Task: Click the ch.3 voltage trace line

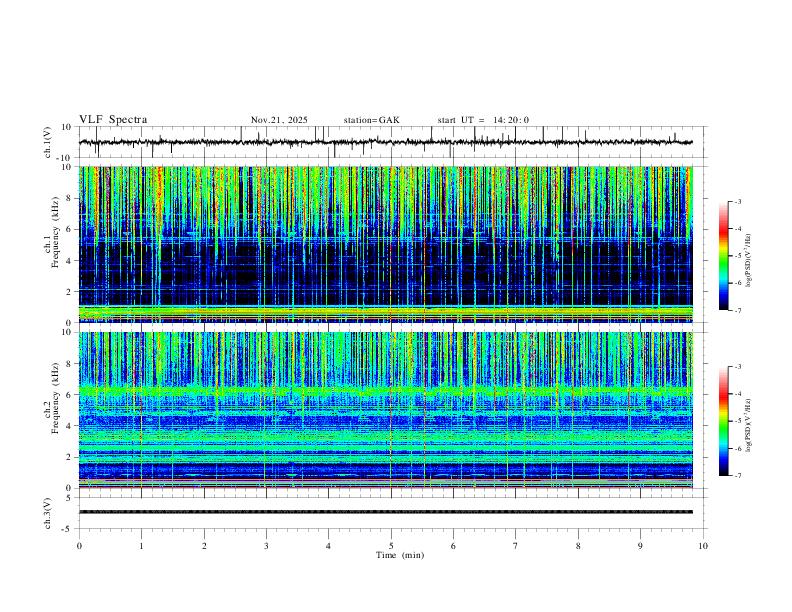Action: pyautogui.click(x=386, y=512)
